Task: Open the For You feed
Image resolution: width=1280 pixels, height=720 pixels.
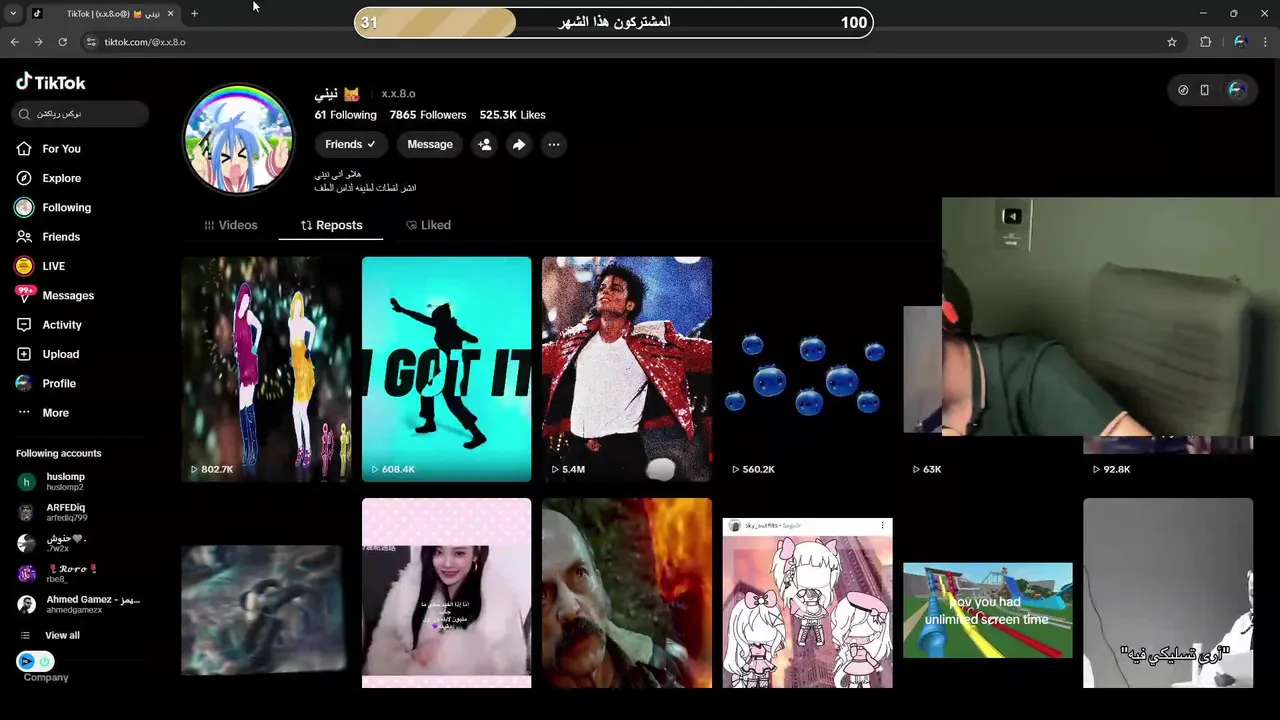Action: (x=61, y=149)
